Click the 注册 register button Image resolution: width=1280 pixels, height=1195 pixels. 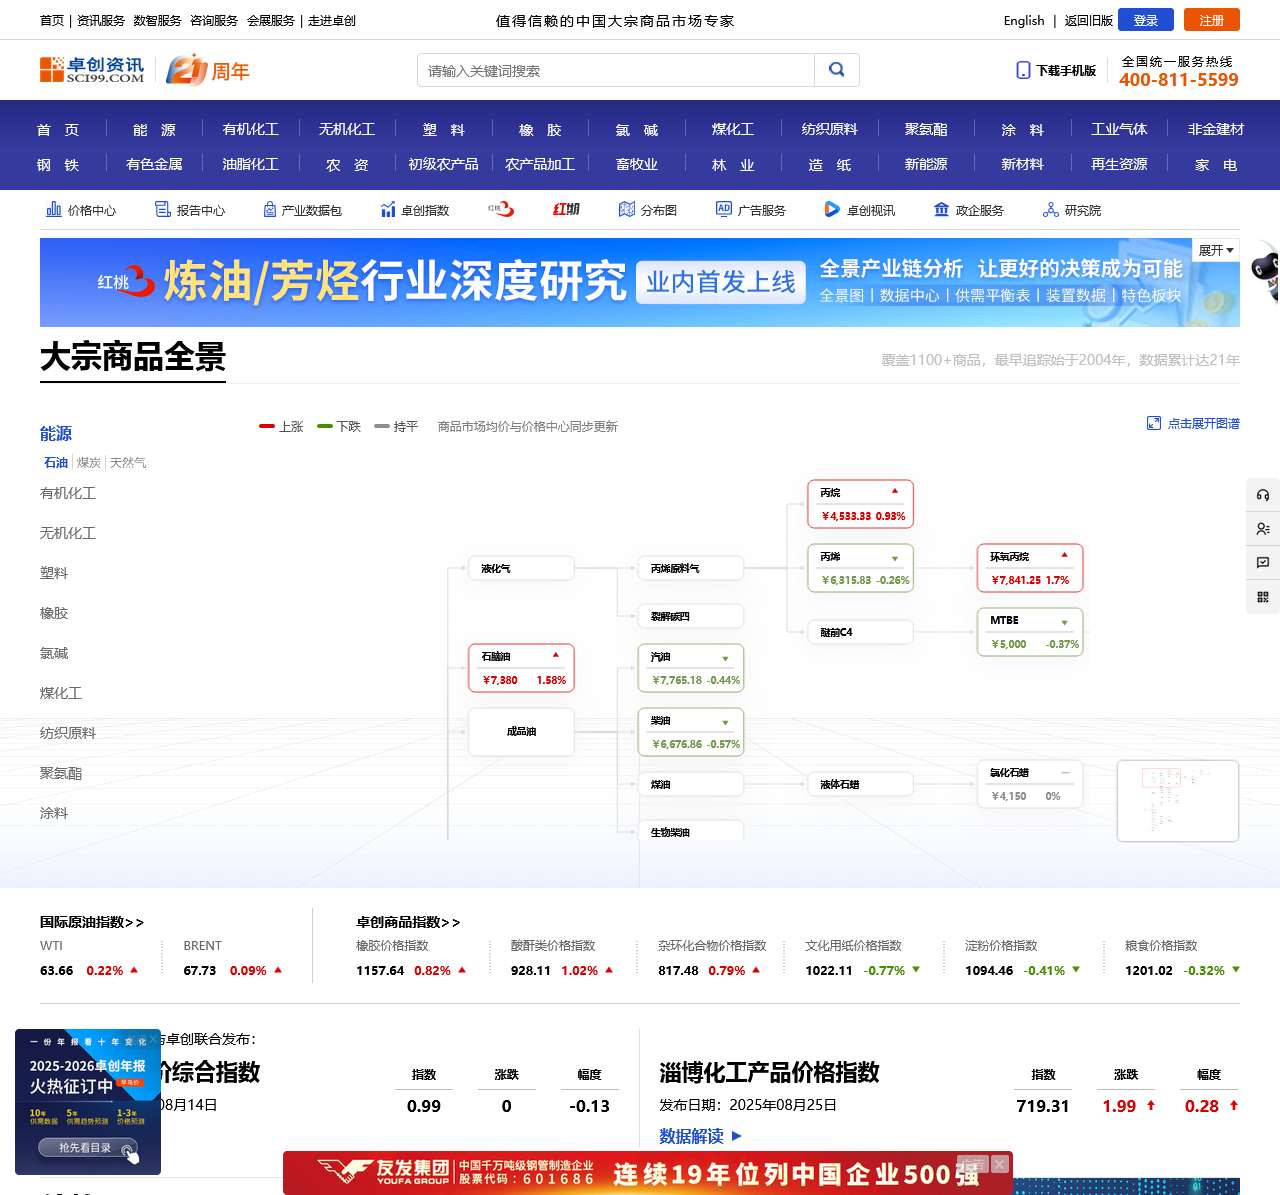click(x=1211, y=20)
